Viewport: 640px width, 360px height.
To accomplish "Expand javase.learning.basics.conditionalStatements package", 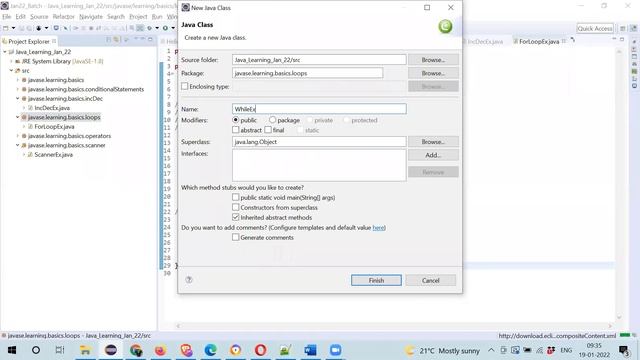I will (x=18, y=89).
